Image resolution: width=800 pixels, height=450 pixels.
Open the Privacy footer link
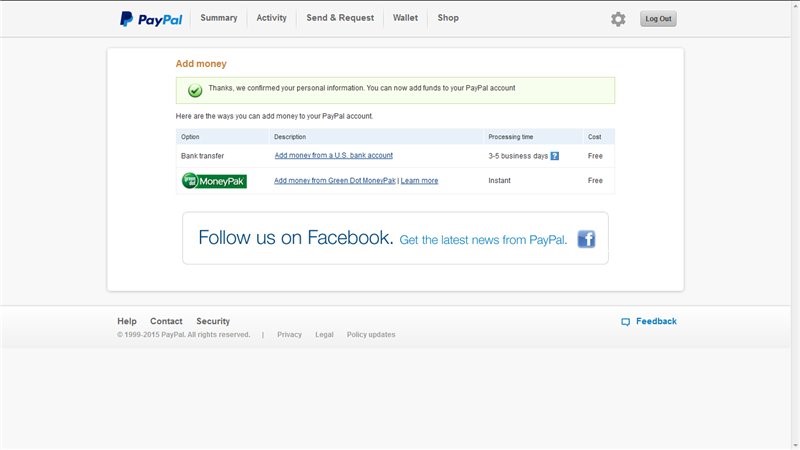coord(289,335)
